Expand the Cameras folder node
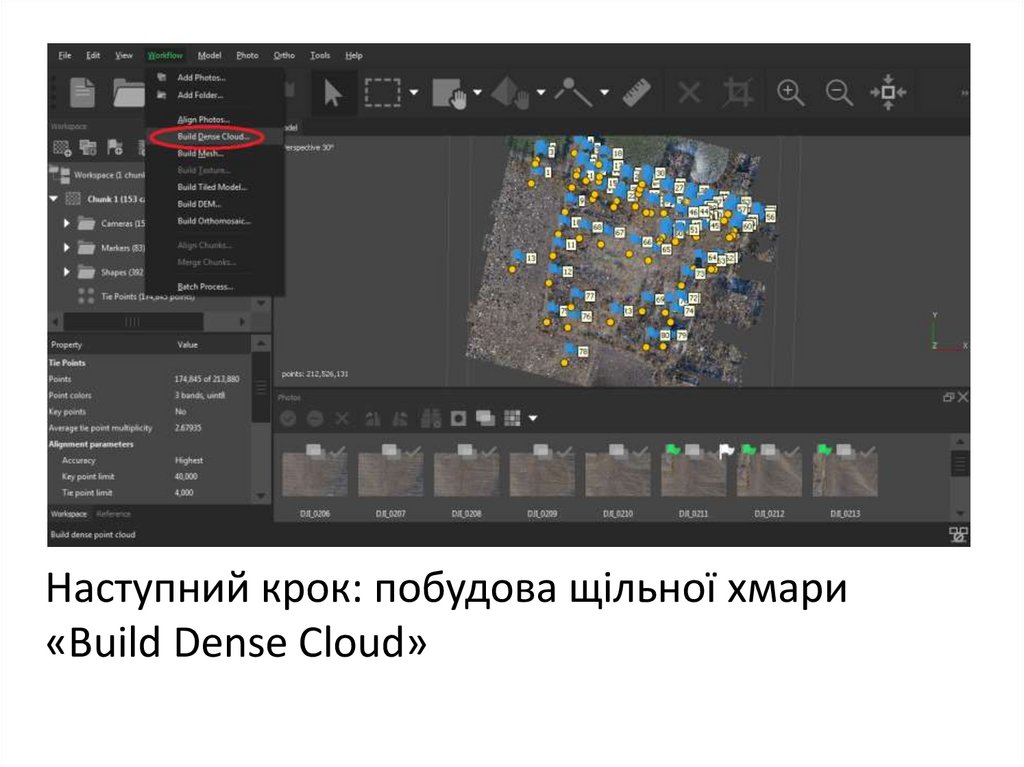The height and width of the screenshot is (767, 1024). [67, 223]
